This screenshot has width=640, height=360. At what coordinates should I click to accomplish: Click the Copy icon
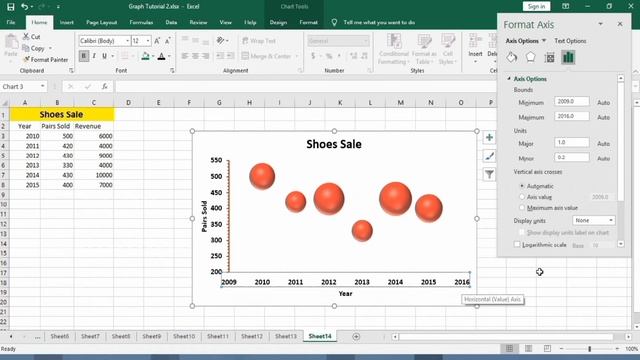click(26, 48)
